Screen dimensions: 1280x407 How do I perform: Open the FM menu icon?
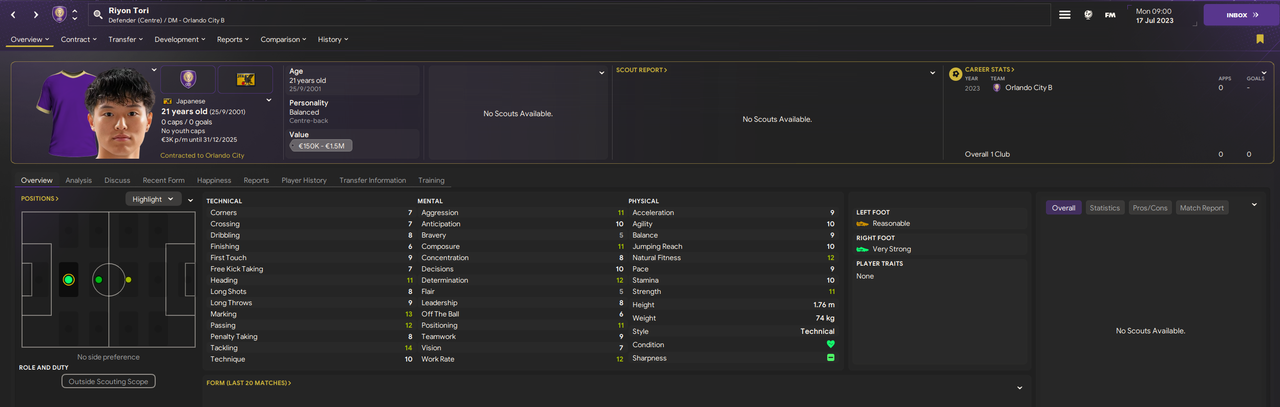click(x=1110, y=15)
